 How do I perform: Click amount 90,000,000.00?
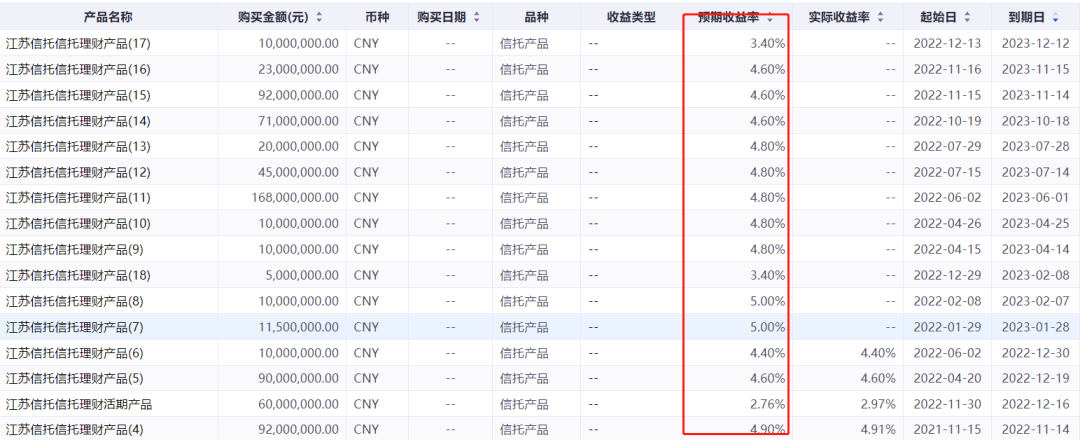coord(299,378)
